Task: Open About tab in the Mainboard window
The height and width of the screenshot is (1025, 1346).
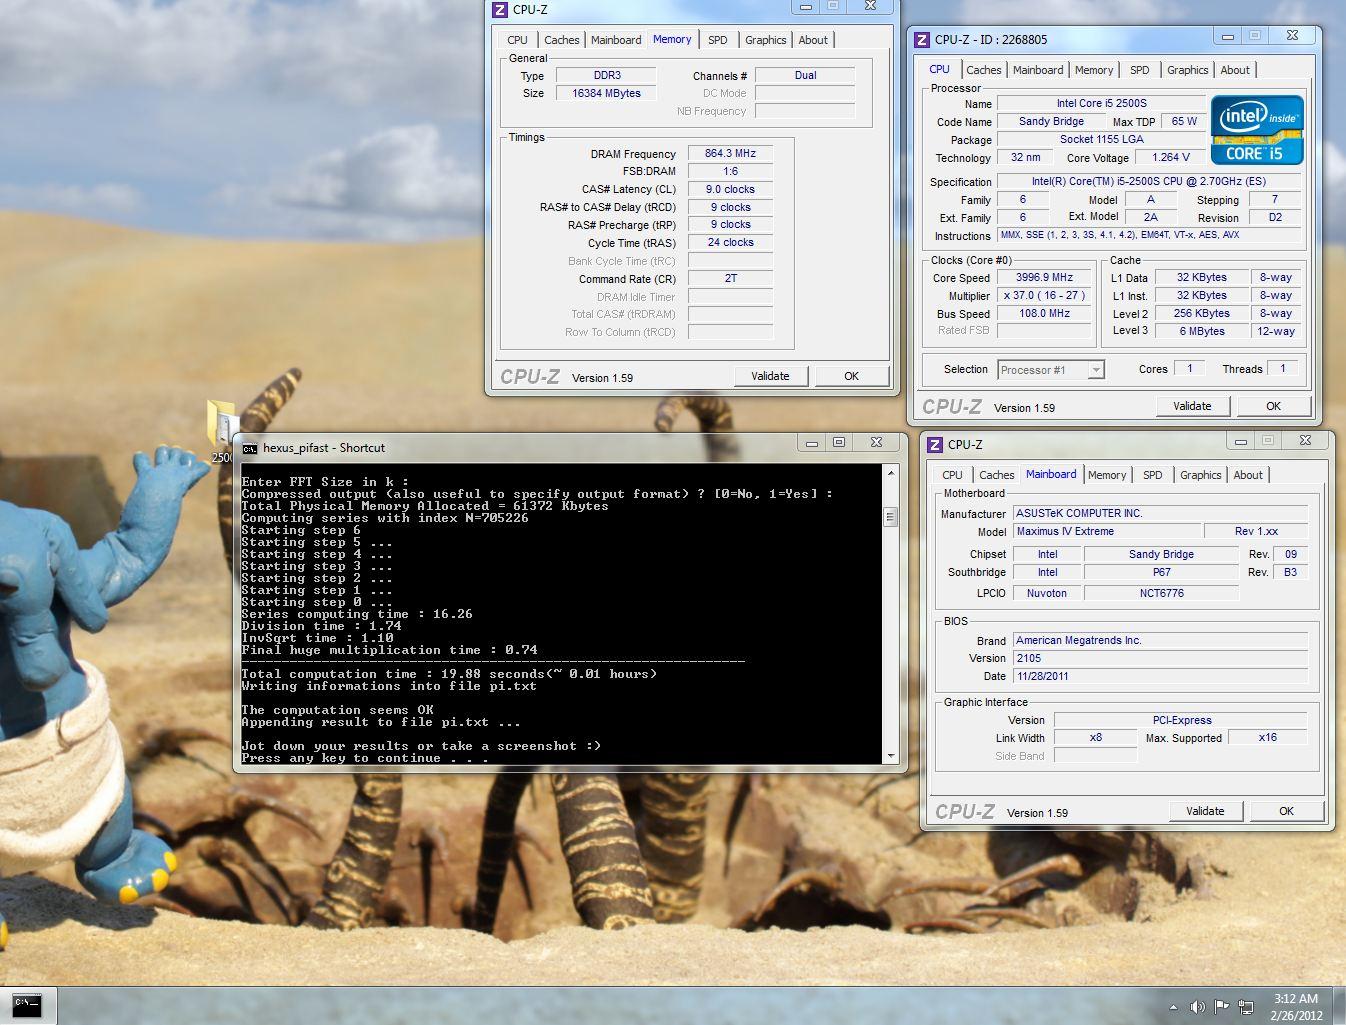Action: pos(1248,475)
